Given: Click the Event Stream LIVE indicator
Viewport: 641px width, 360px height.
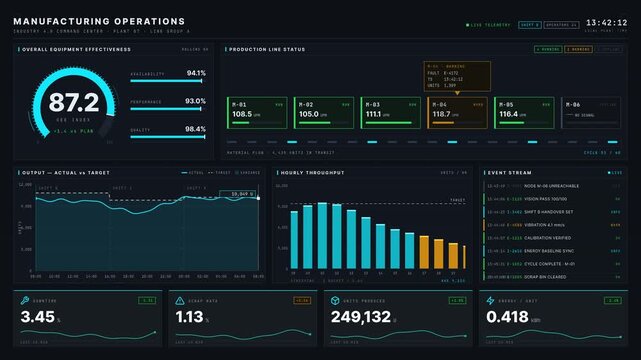Looking at the screenshot, I should [615, 173].
